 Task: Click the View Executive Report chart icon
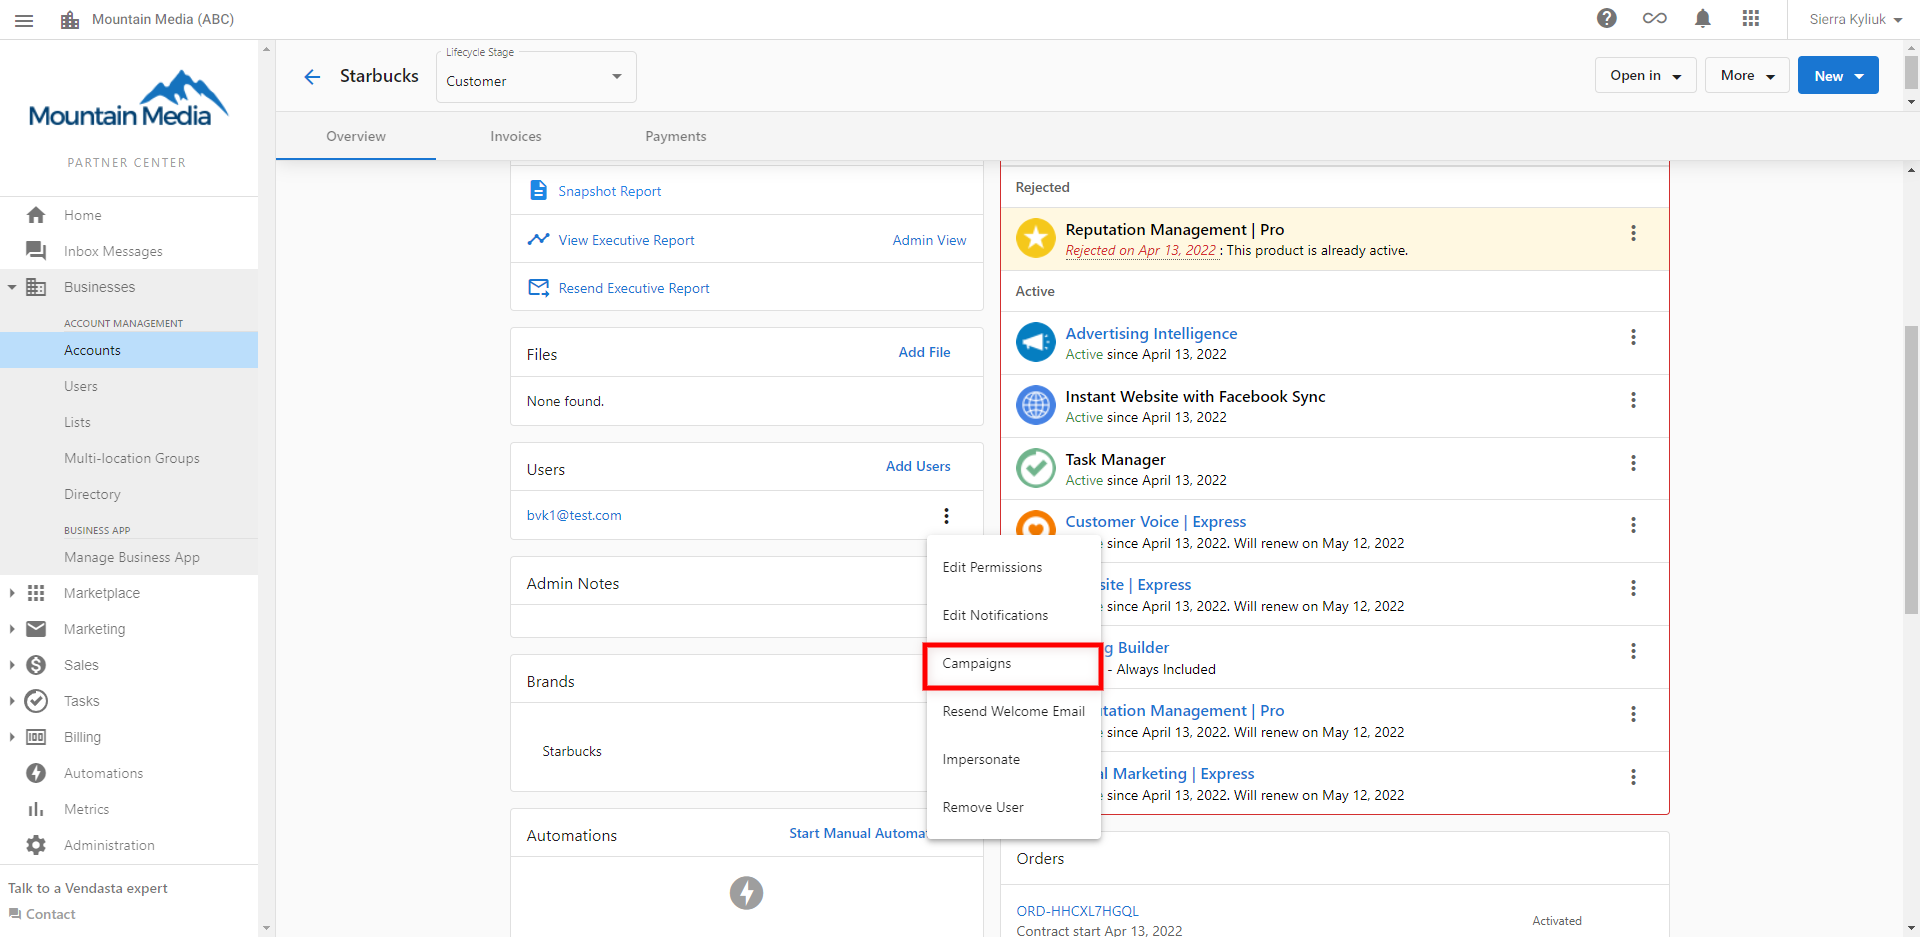[538, 239]
